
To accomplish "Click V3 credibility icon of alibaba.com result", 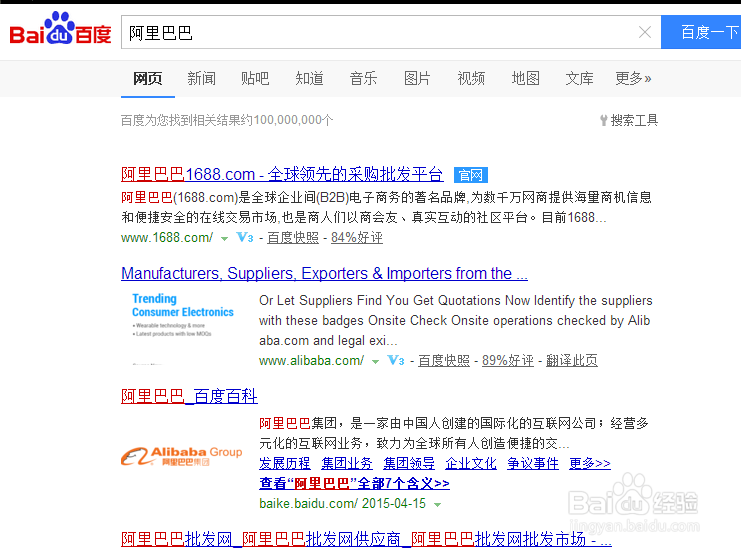I will [396, 361].
